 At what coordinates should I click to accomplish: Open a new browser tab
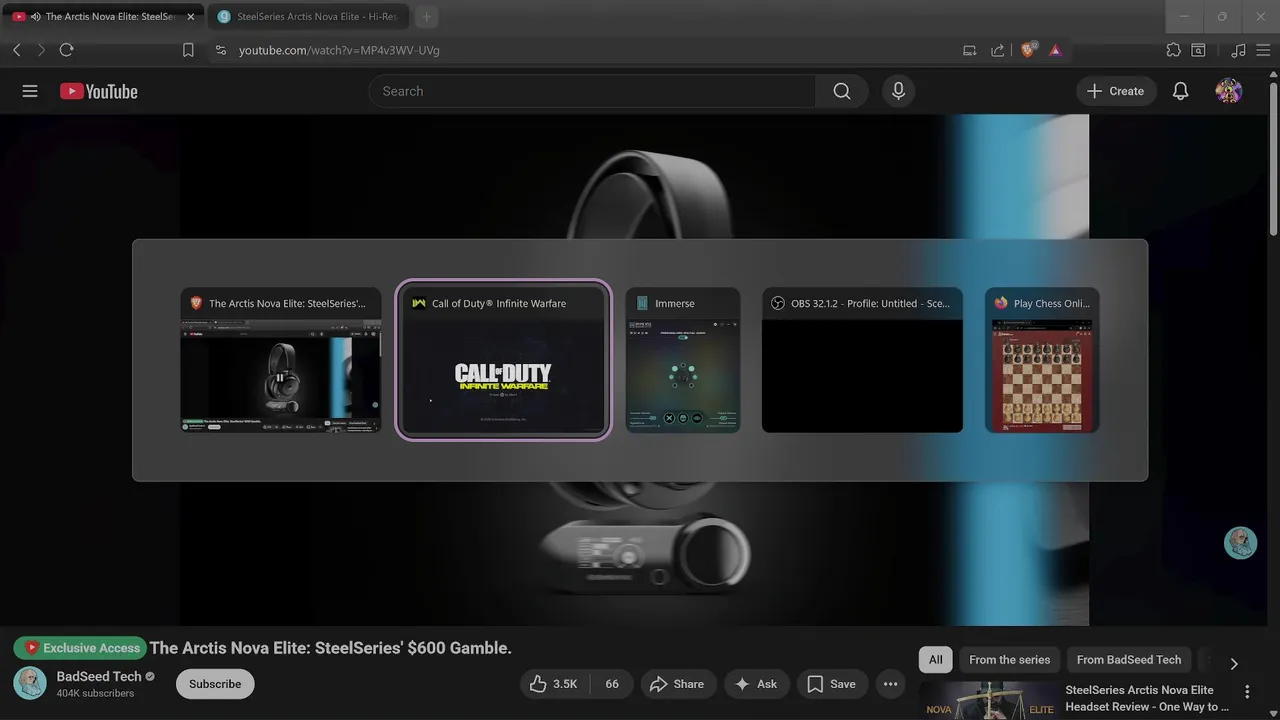[426, 17]
